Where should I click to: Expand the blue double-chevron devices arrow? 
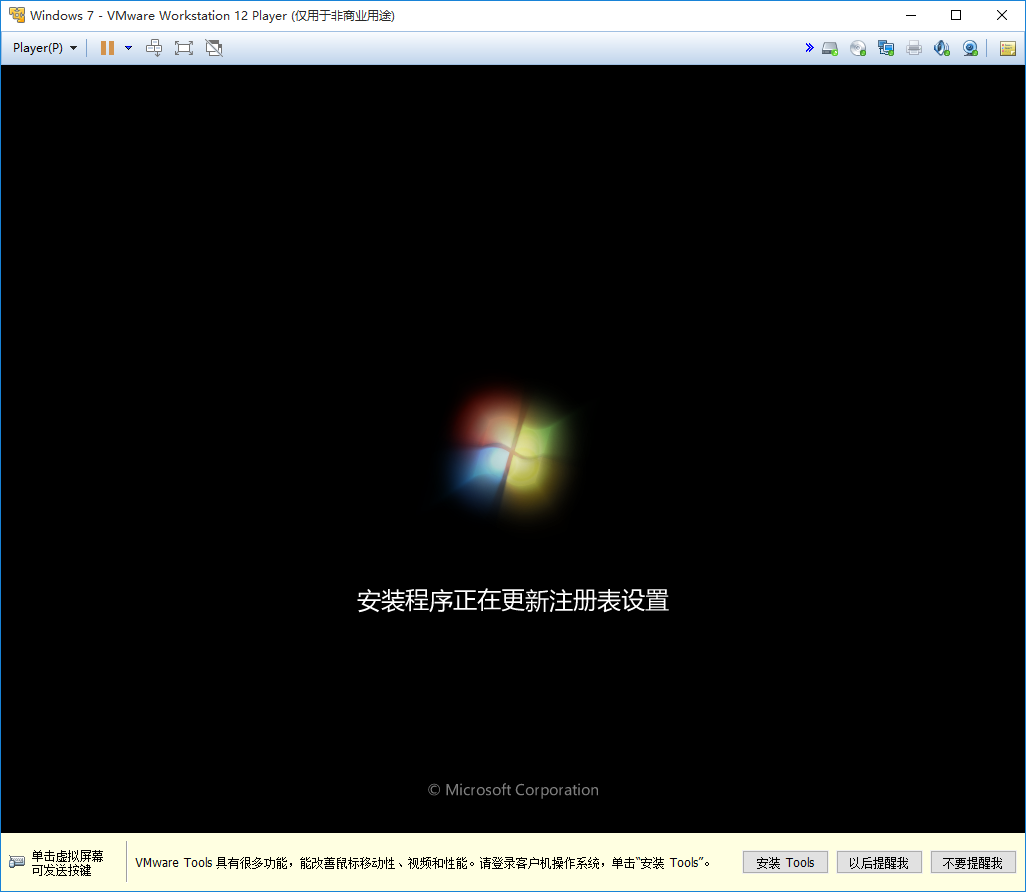click(x=809, y=48)
